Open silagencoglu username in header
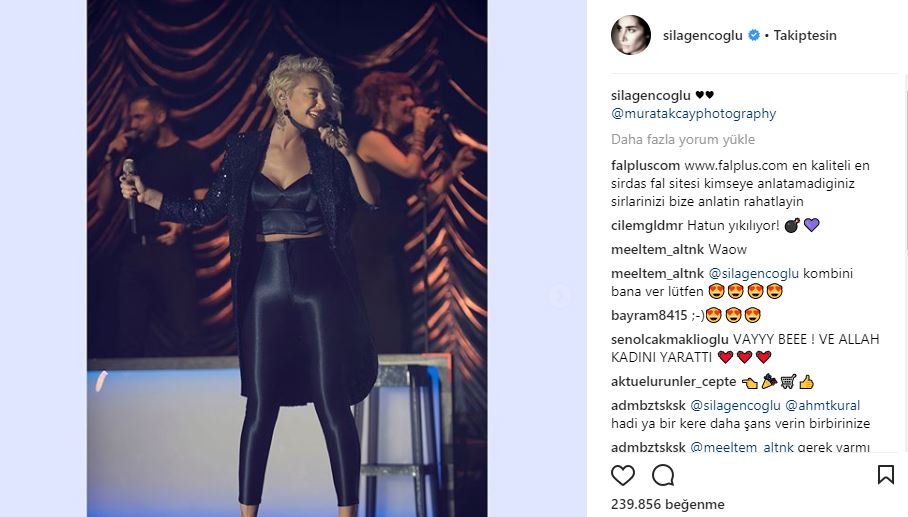The height and width of the screenshot is (517, 908). pyautogui.click(x=702, y=35)
